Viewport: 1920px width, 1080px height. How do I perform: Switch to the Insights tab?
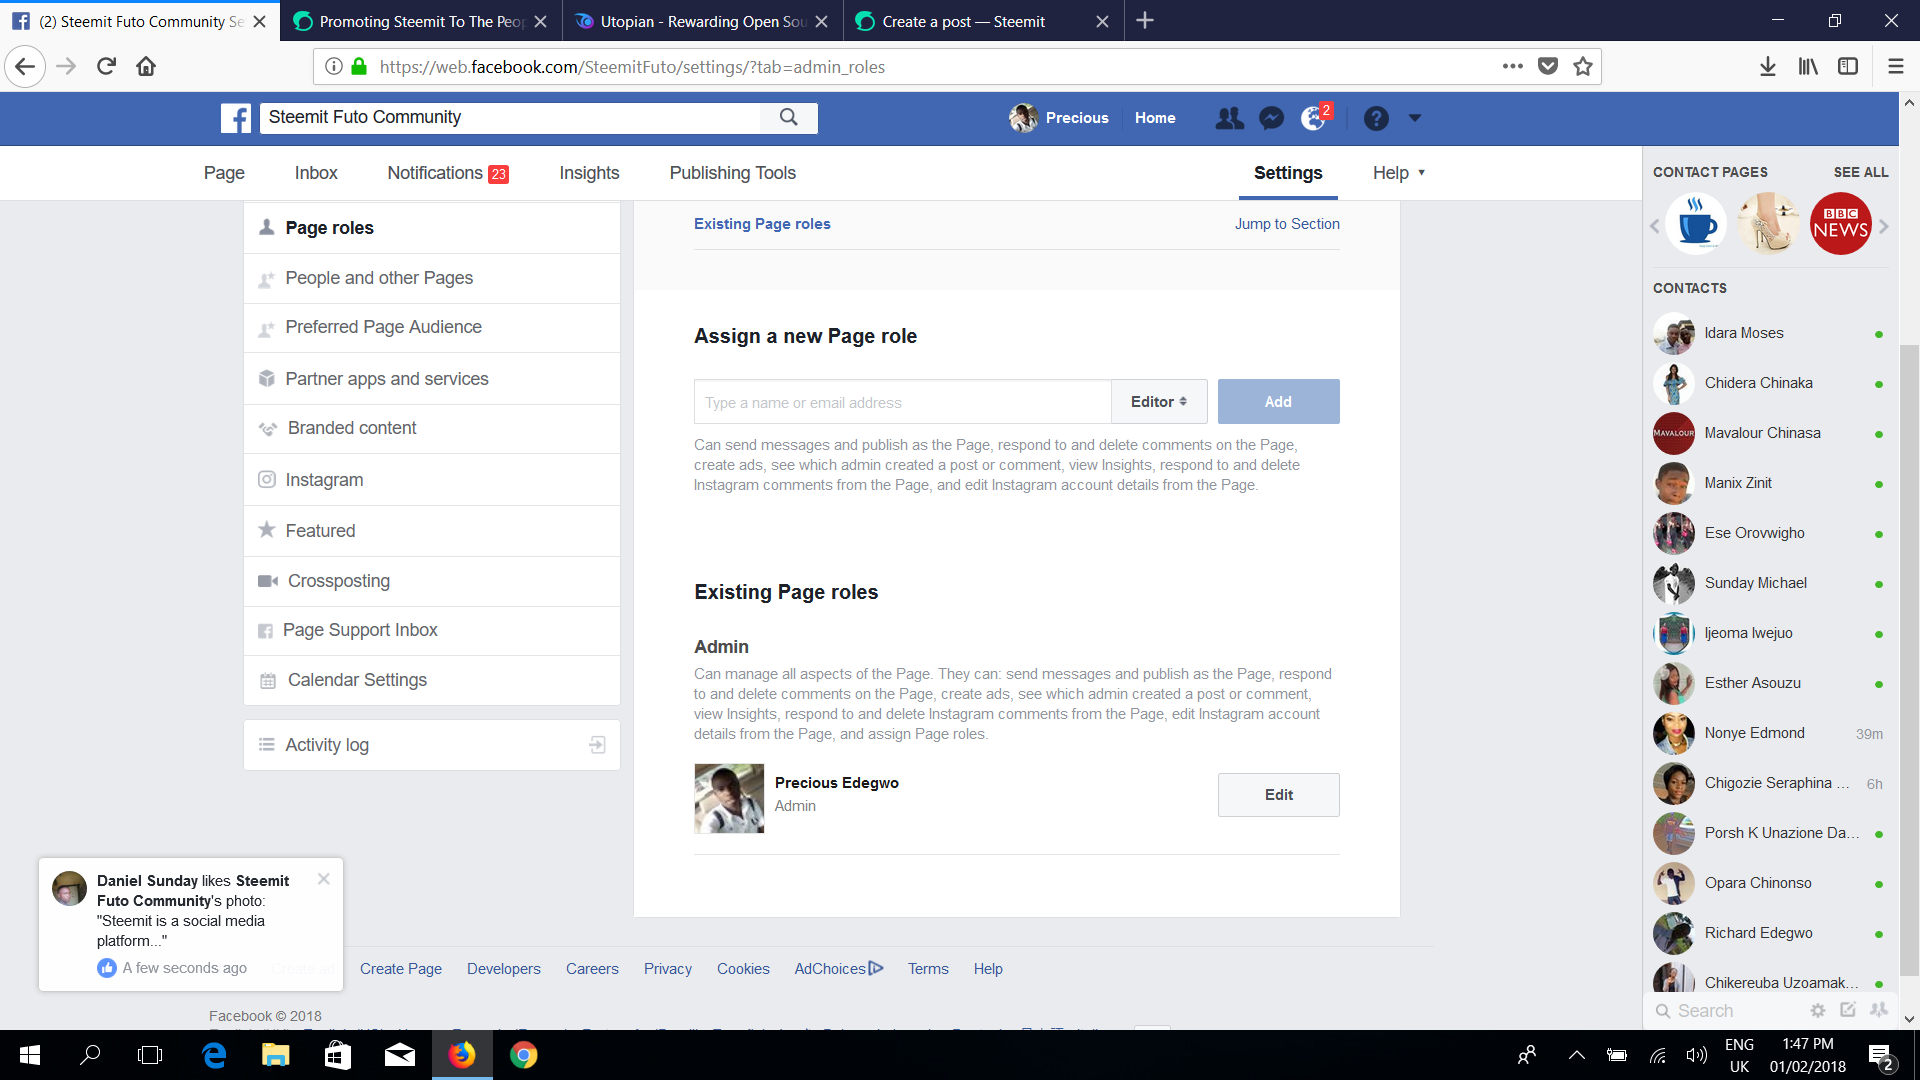pyautogui.click(x=589, y=172)
